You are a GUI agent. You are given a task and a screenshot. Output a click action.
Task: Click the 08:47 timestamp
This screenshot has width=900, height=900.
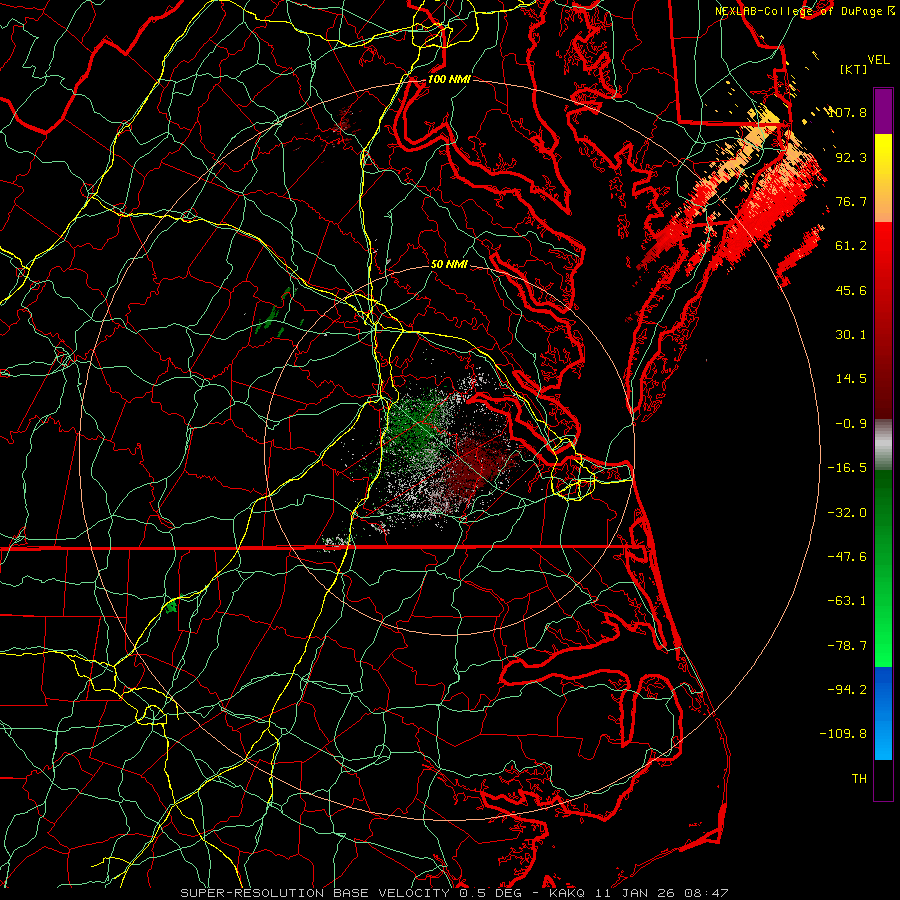coord(708,893)
